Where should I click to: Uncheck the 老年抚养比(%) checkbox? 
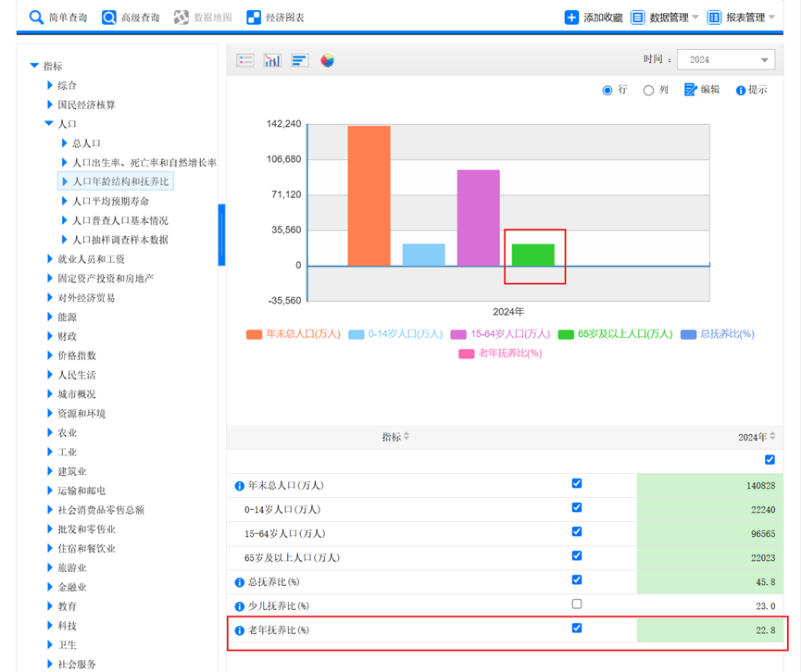pyautogui.click(x=576, y=628)
